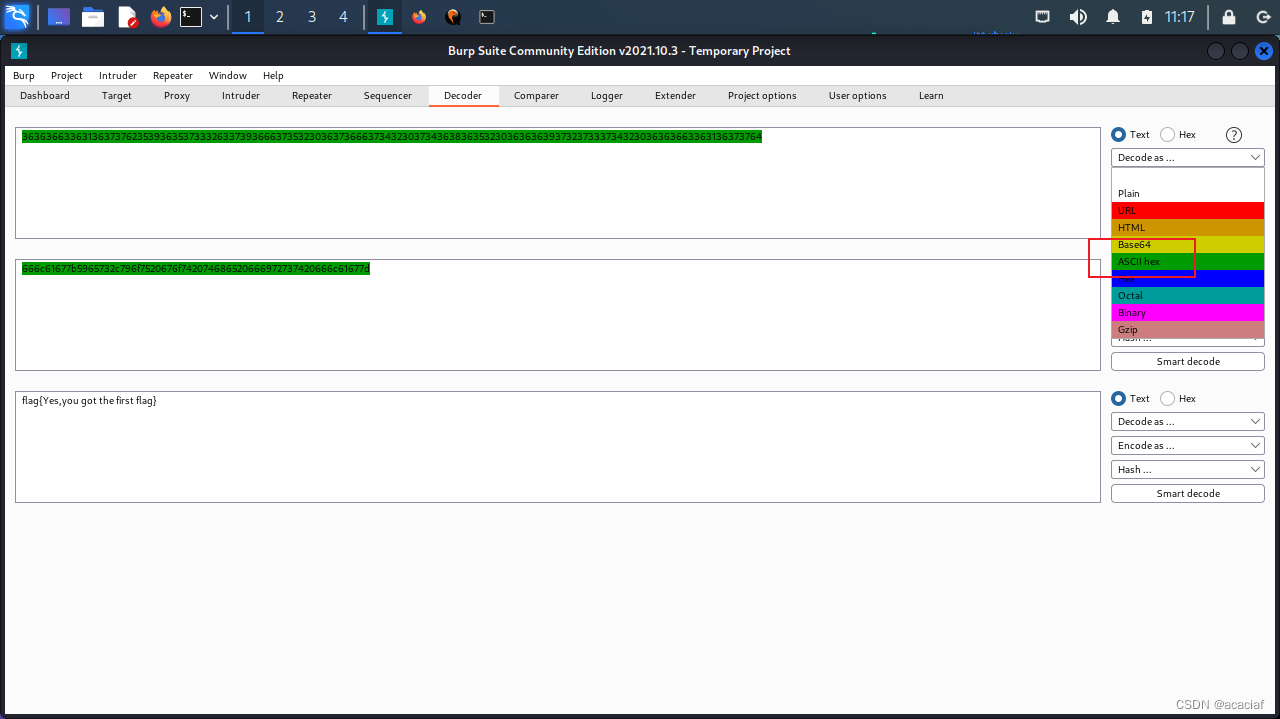The height and width of the screenshot is (719, 1280).
Task: Choose the Gzip decode option
Action: pos(1188,330)
